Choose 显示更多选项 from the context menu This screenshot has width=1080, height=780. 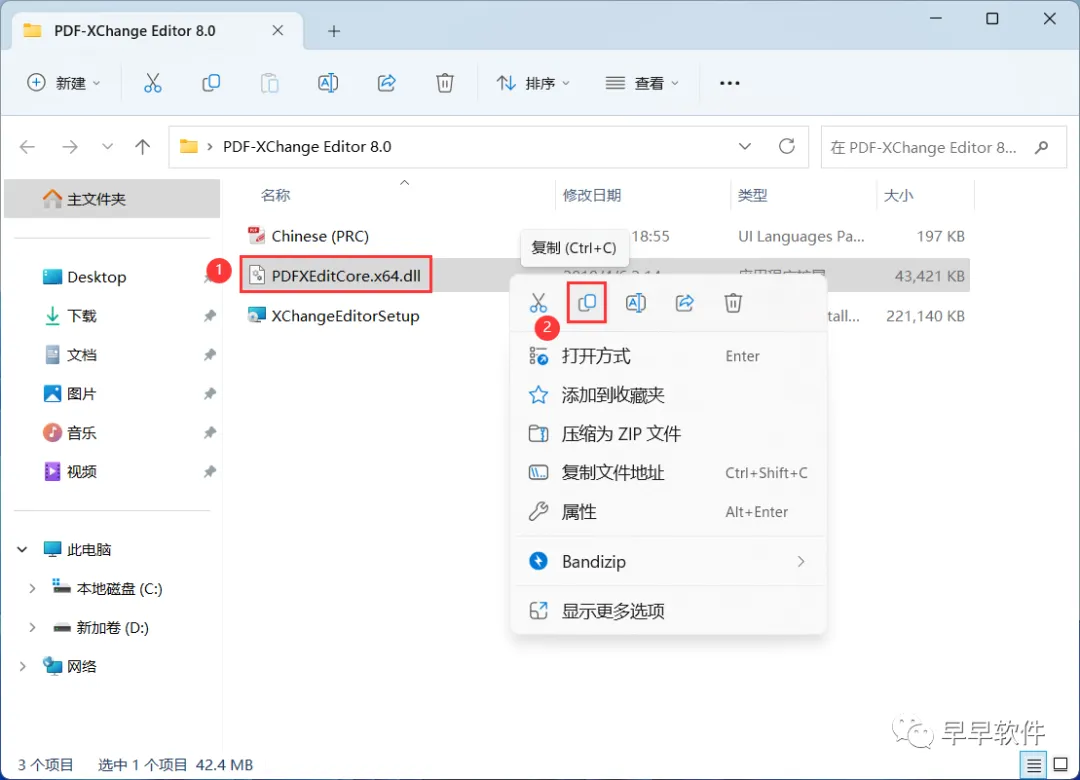point(668,611)
